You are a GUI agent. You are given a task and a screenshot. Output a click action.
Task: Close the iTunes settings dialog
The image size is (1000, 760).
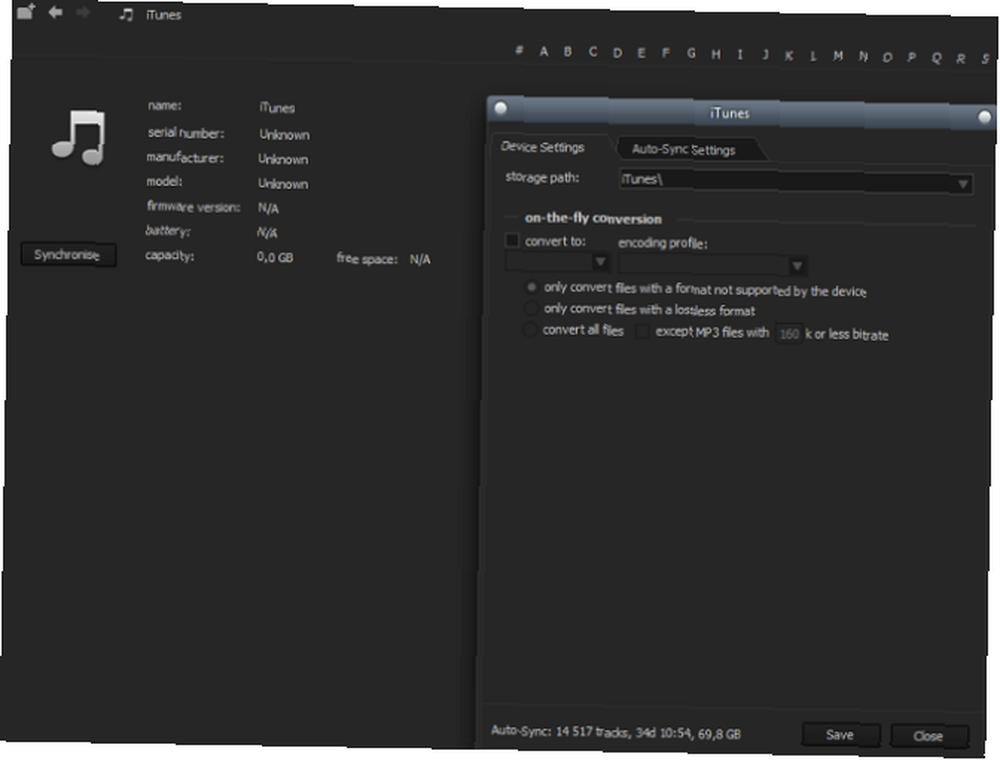point(929,736)
